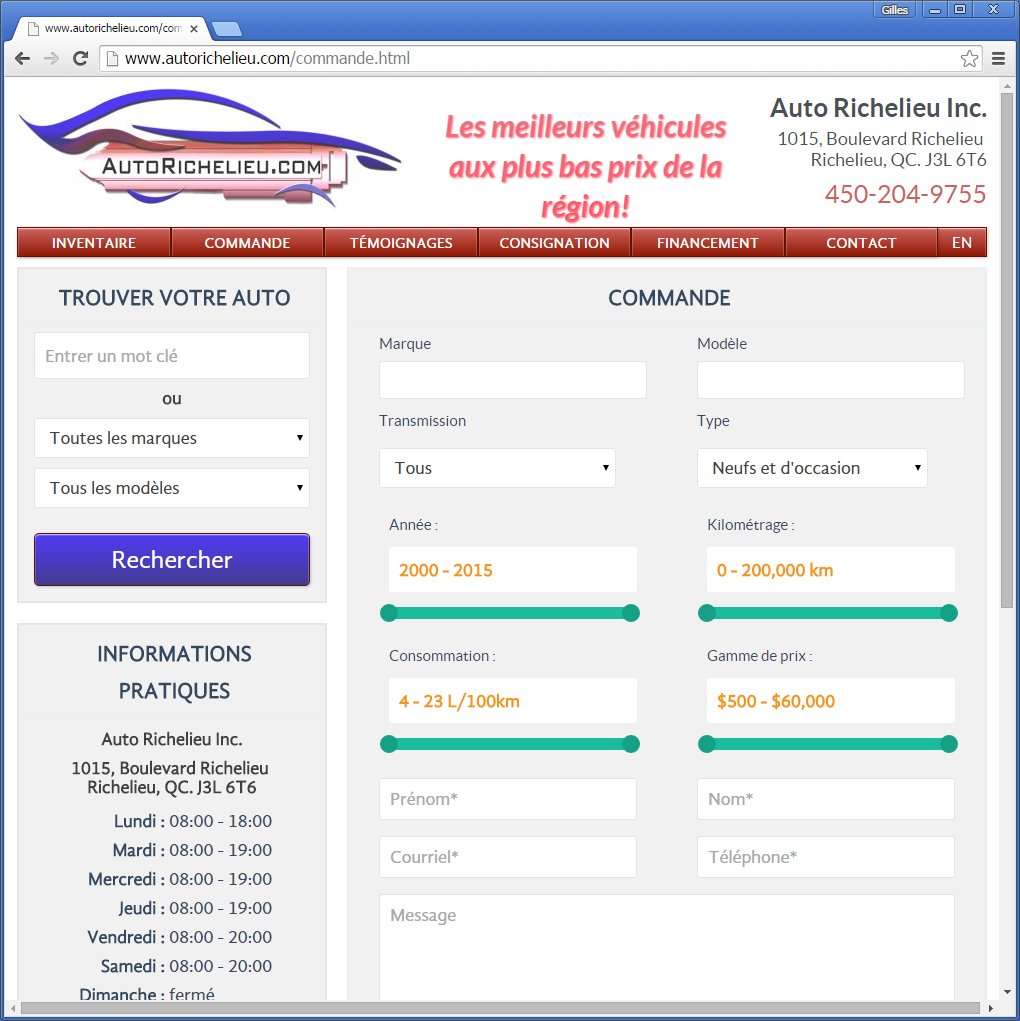1020x1021 pixels.
Task: Click the 'Lundi : 08:00 - 18:00' hours line
Action: [193, 821]
